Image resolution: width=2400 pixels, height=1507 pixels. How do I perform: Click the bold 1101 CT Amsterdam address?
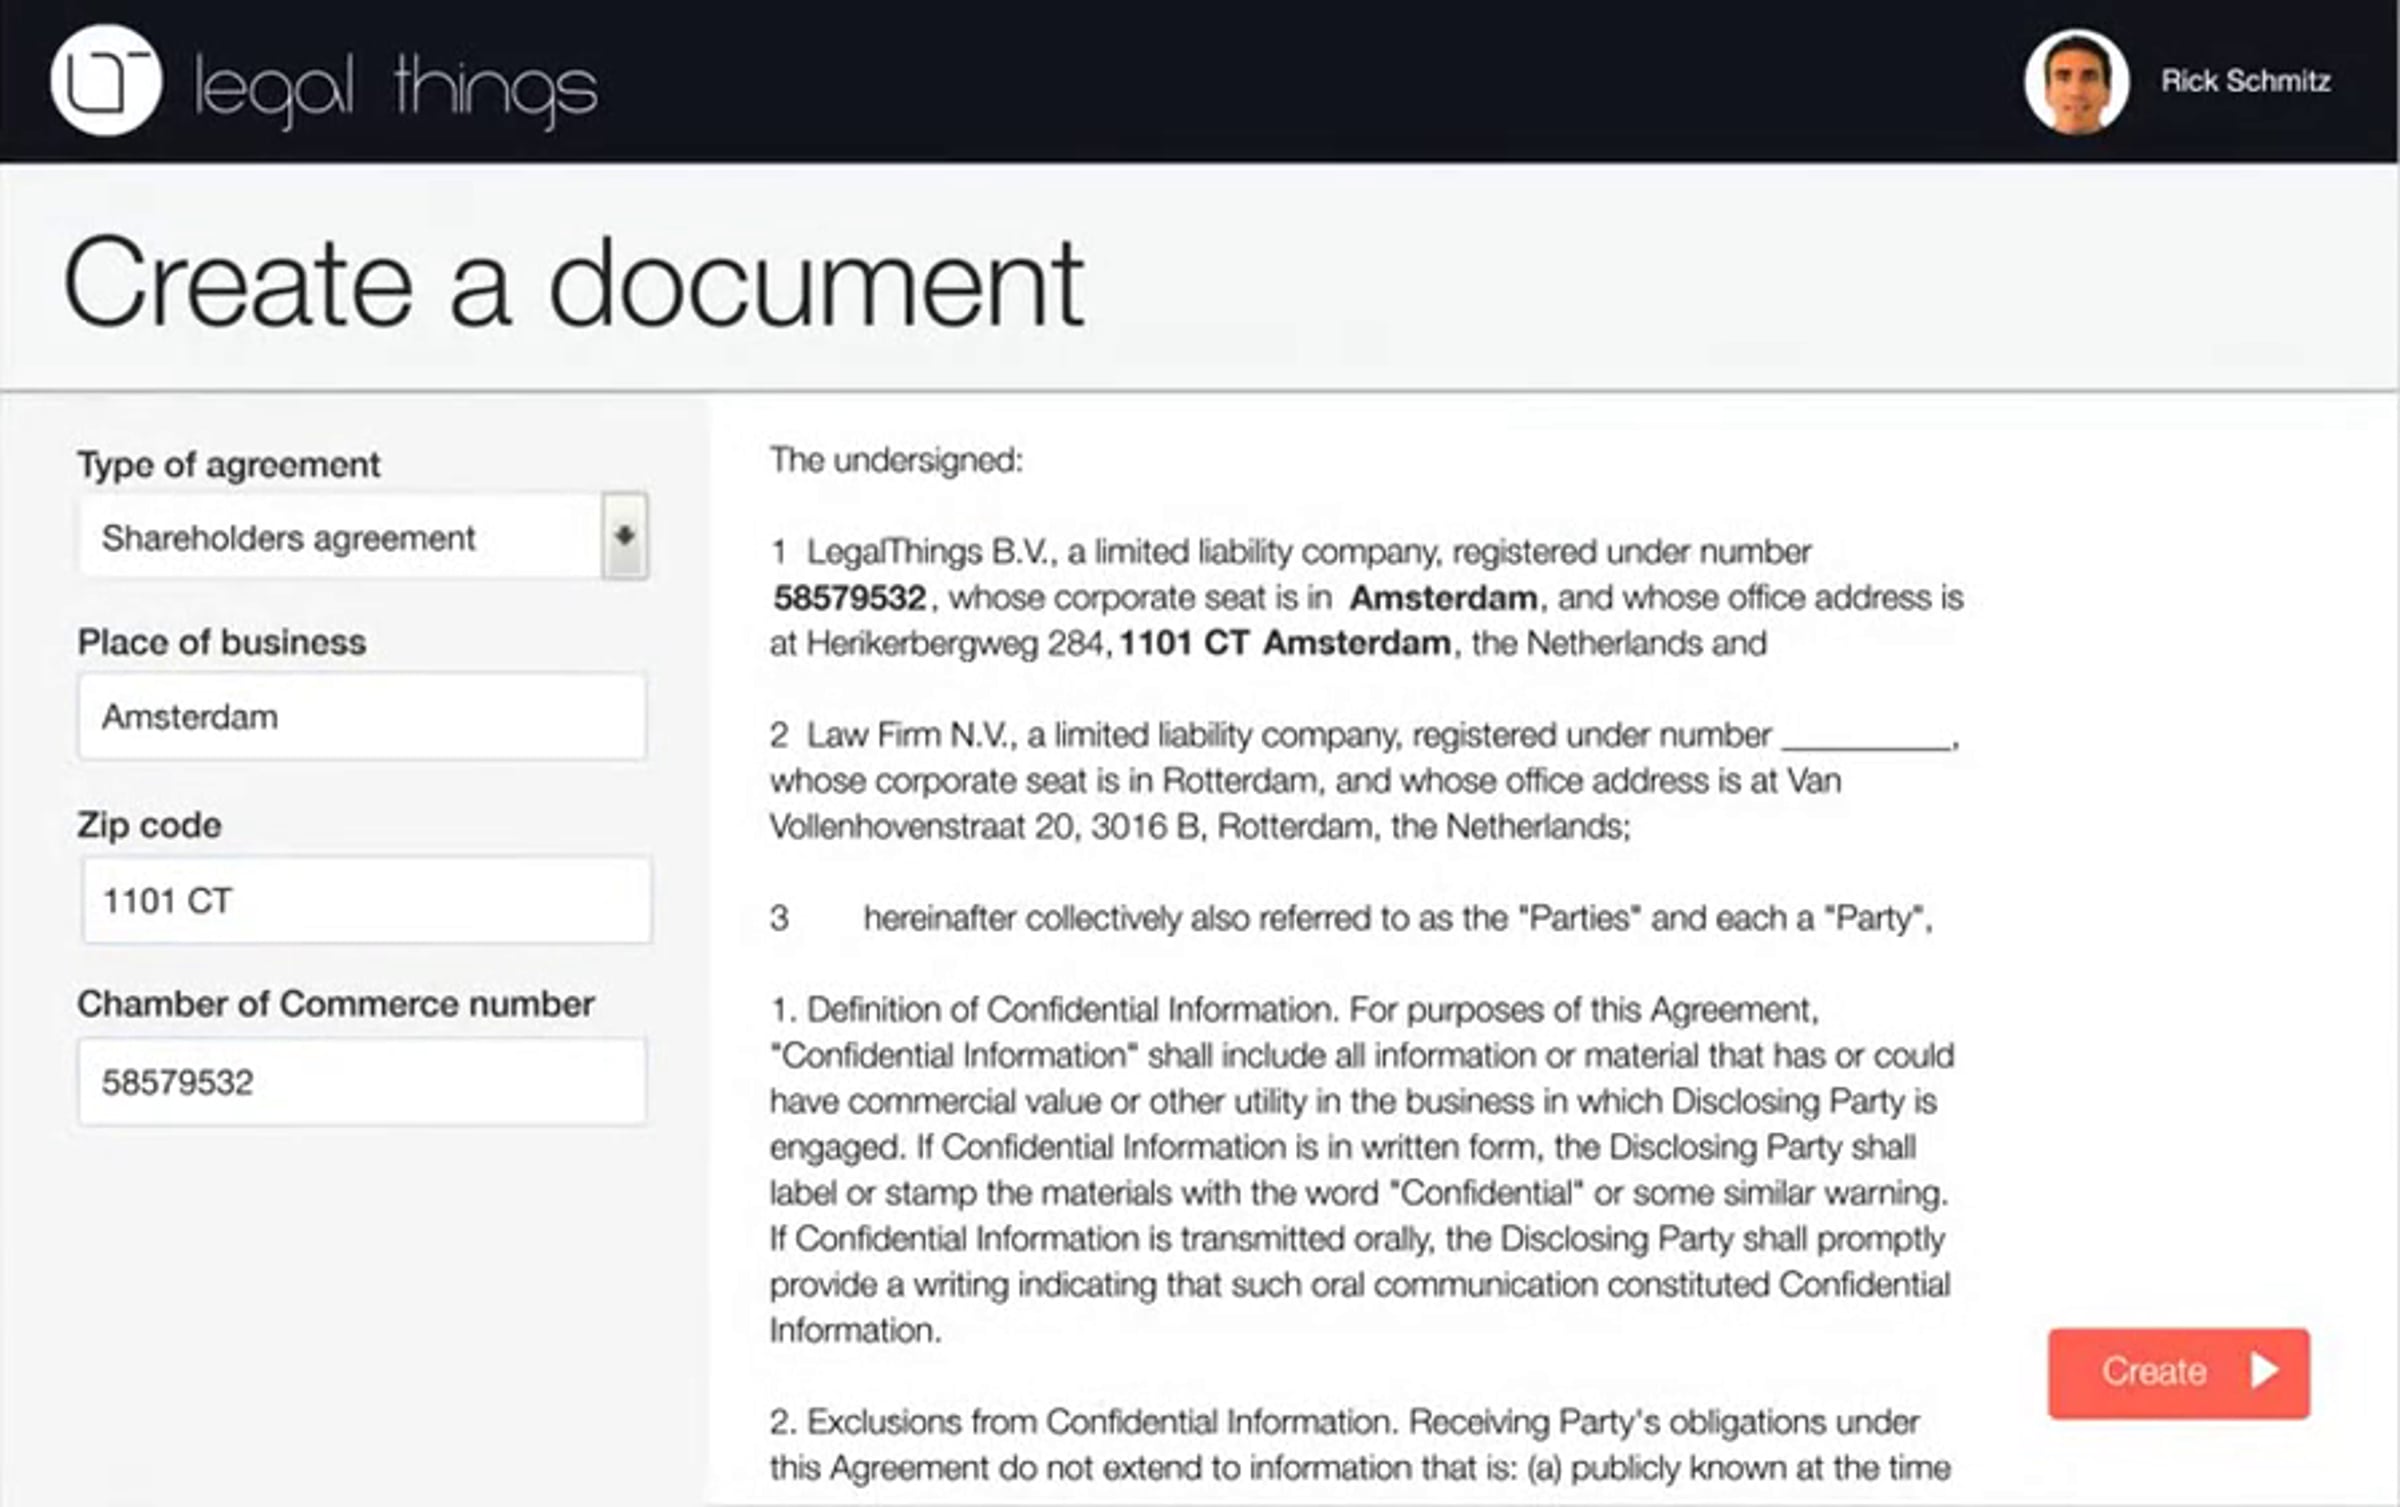coord(1285,643)
